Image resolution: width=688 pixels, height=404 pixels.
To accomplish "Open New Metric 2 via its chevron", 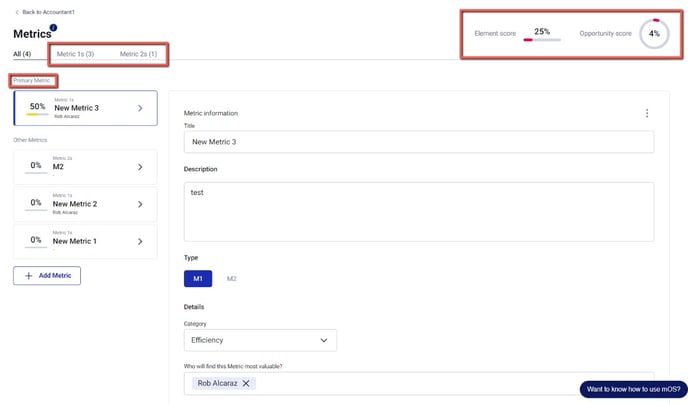I will pyautogui.click(x=140, y=204).
